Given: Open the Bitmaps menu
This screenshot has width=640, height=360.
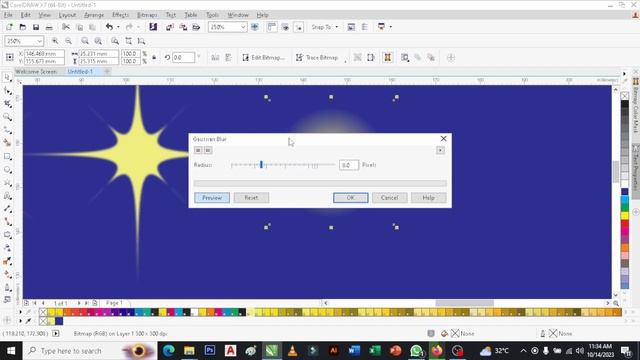Looking at the screenshot, I should (x=147, y=15).
